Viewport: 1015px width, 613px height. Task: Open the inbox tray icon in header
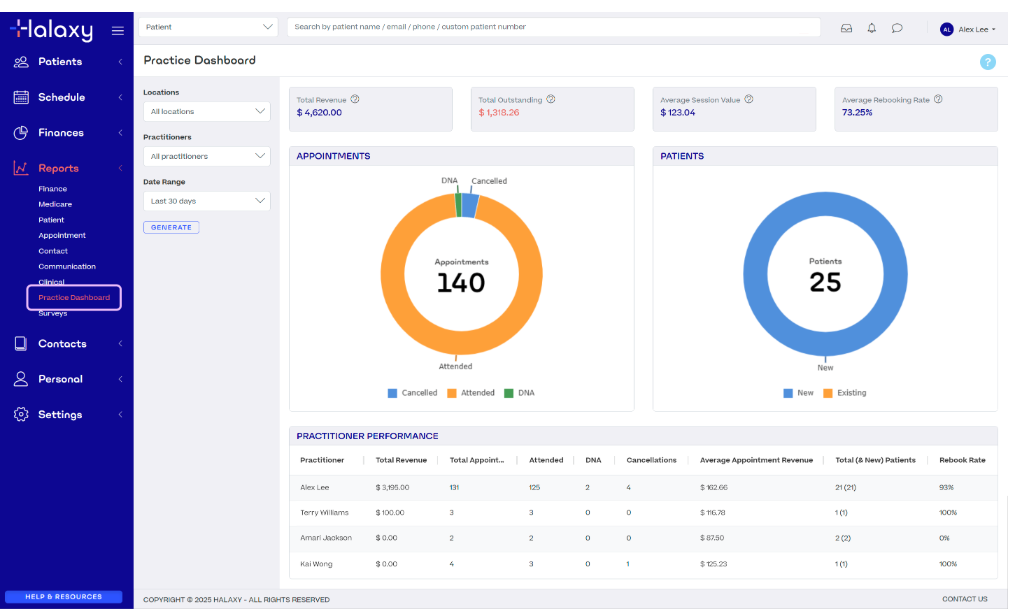[x=846, y=28]
